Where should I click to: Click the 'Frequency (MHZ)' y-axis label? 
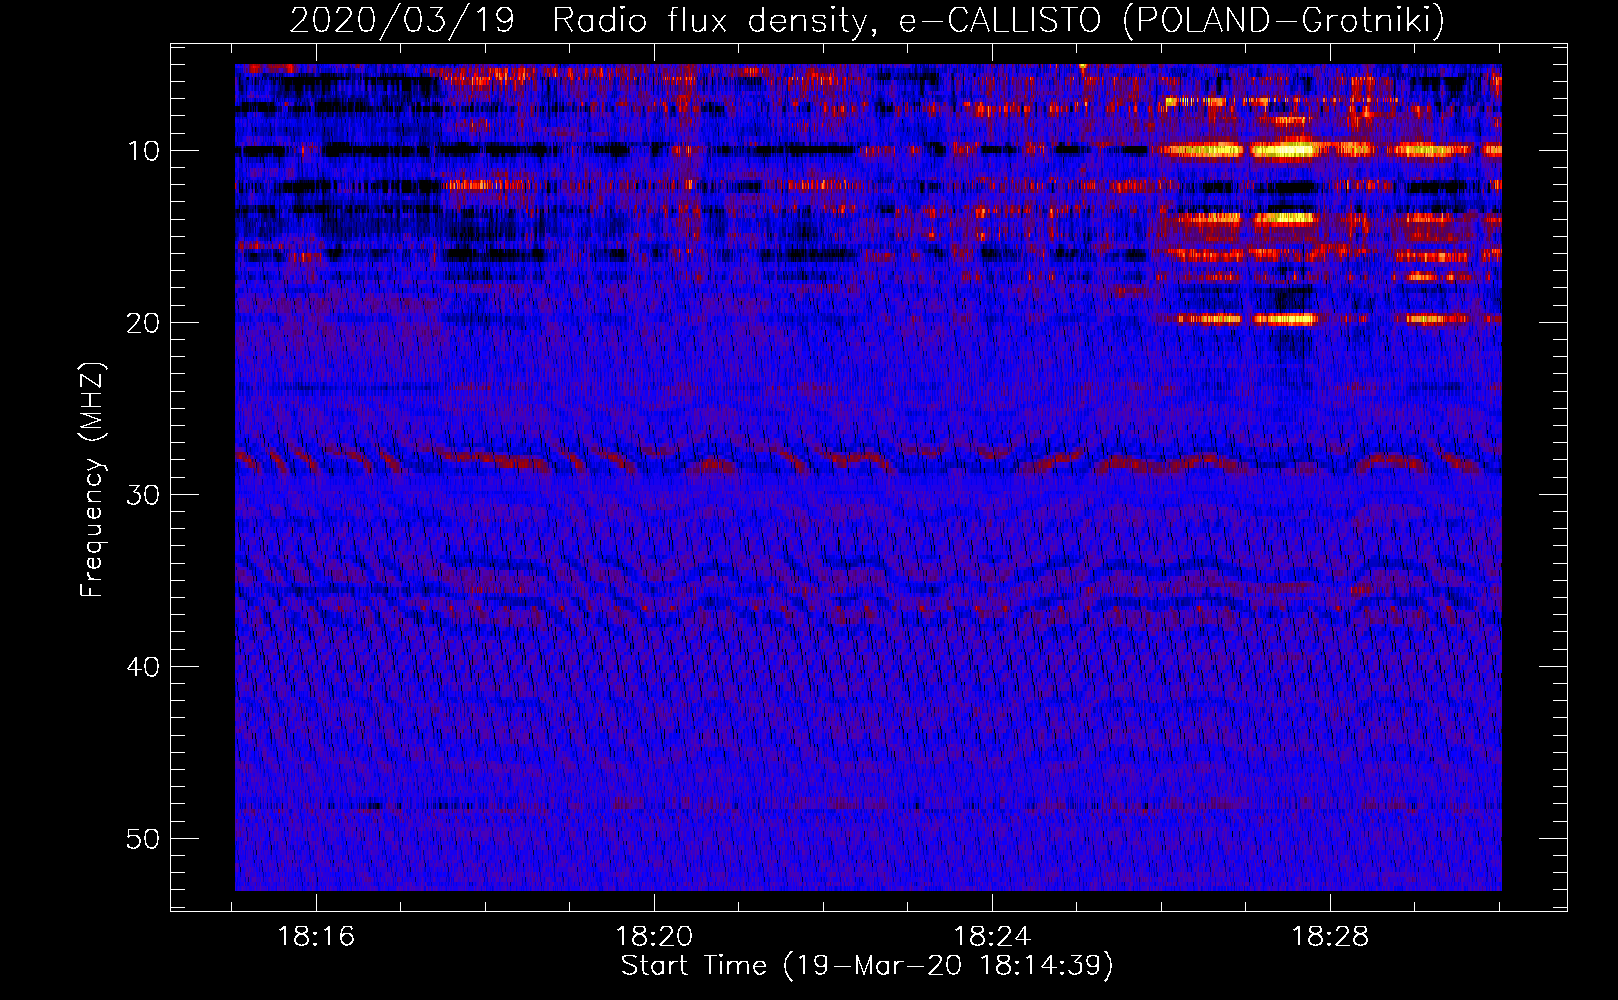[91, 480]
